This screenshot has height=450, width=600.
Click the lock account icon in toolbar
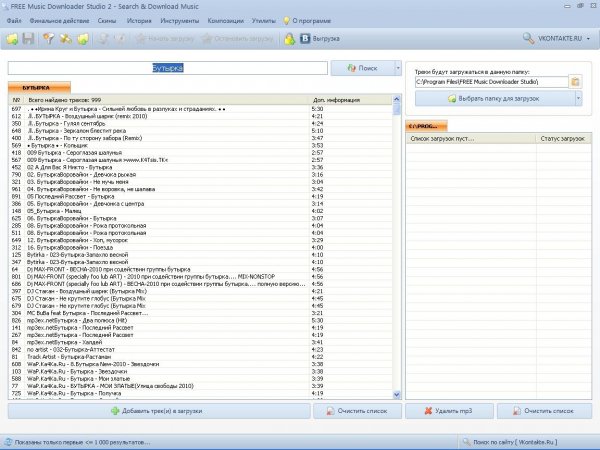(x=290, y=39)
